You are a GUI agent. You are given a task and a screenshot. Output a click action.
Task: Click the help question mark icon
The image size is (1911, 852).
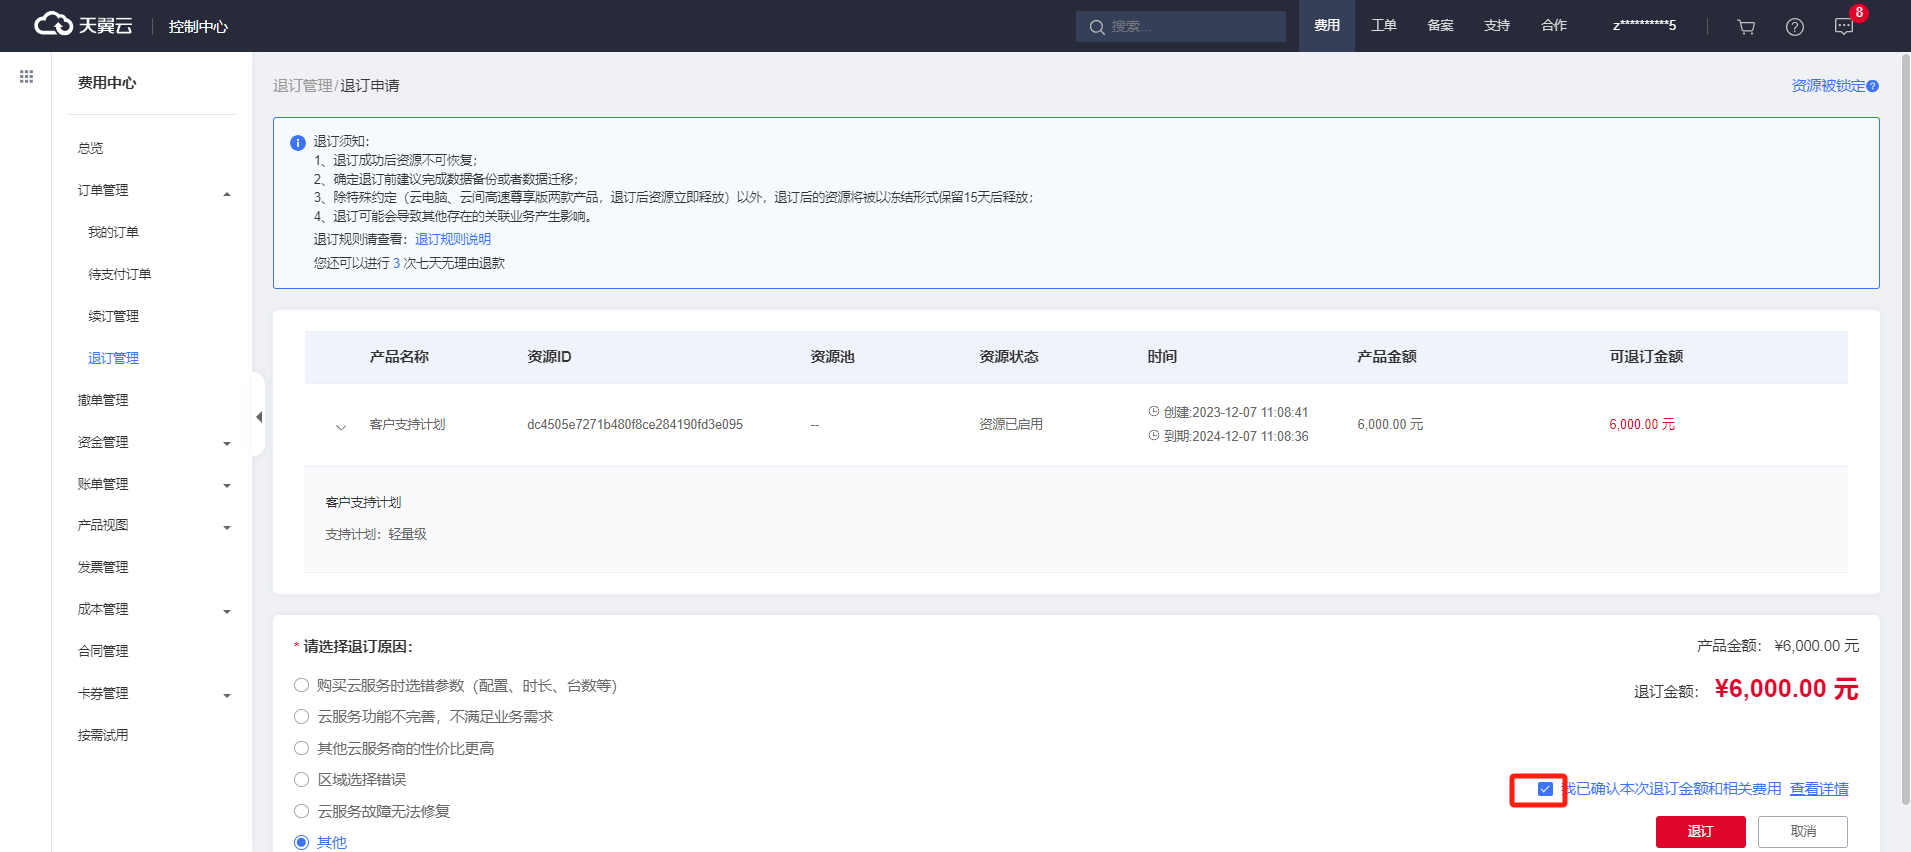point(1795,27)
